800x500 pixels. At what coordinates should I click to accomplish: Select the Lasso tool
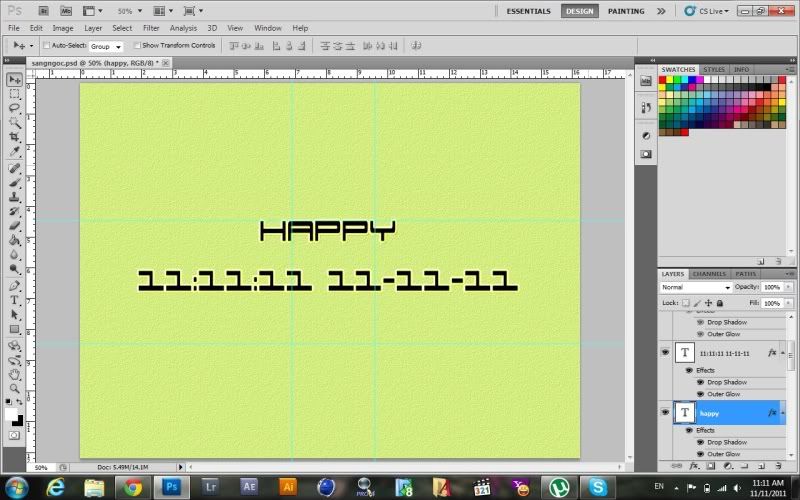click(15, 108)
